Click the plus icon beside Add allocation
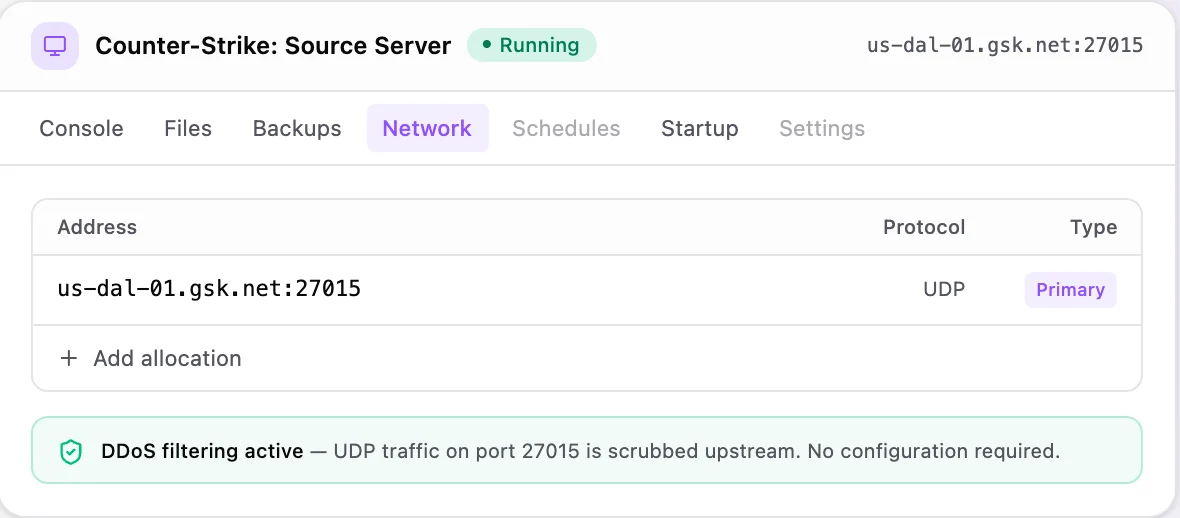 pos(68,358)
